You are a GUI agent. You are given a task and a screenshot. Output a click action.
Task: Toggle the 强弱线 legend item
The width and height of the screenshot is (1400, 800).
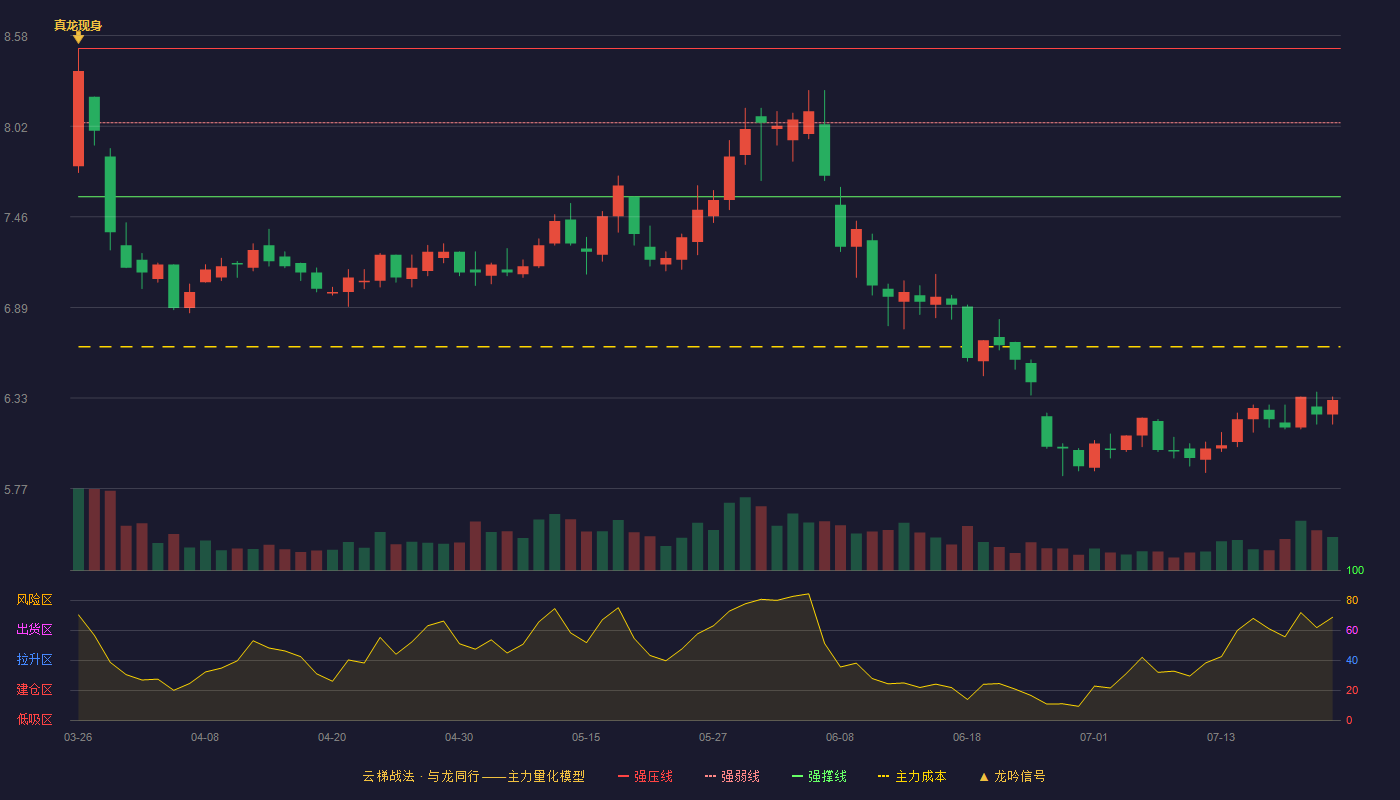(x=732, y=776)
